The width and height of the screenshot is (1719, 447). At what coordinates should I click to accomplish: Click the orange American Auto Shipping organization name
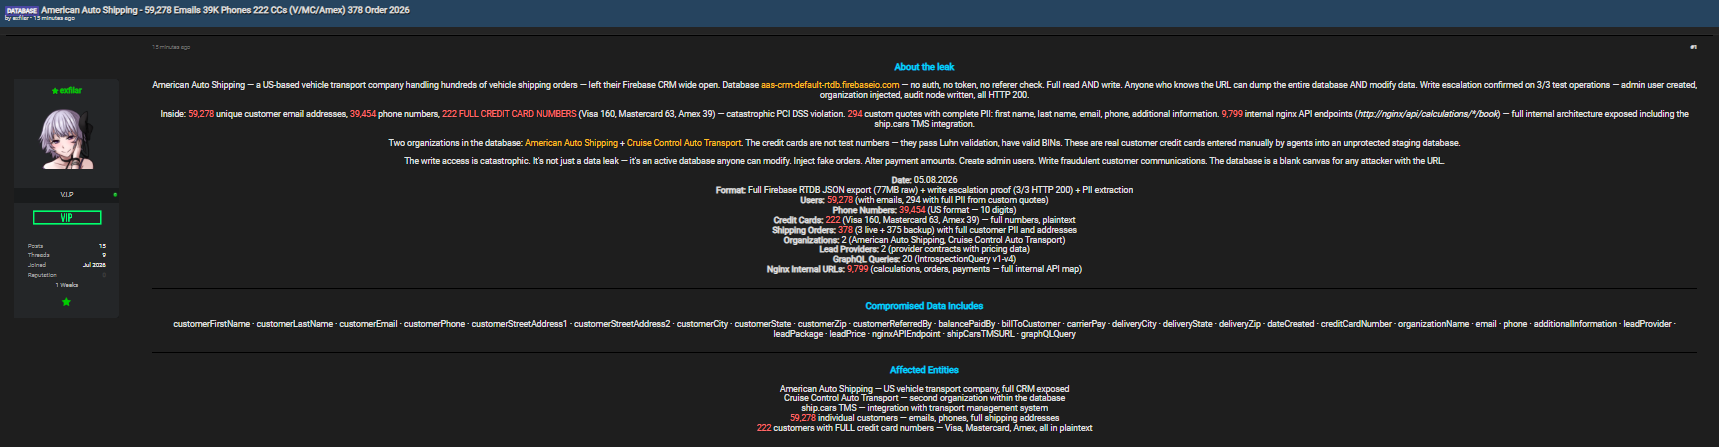point(571,143)
